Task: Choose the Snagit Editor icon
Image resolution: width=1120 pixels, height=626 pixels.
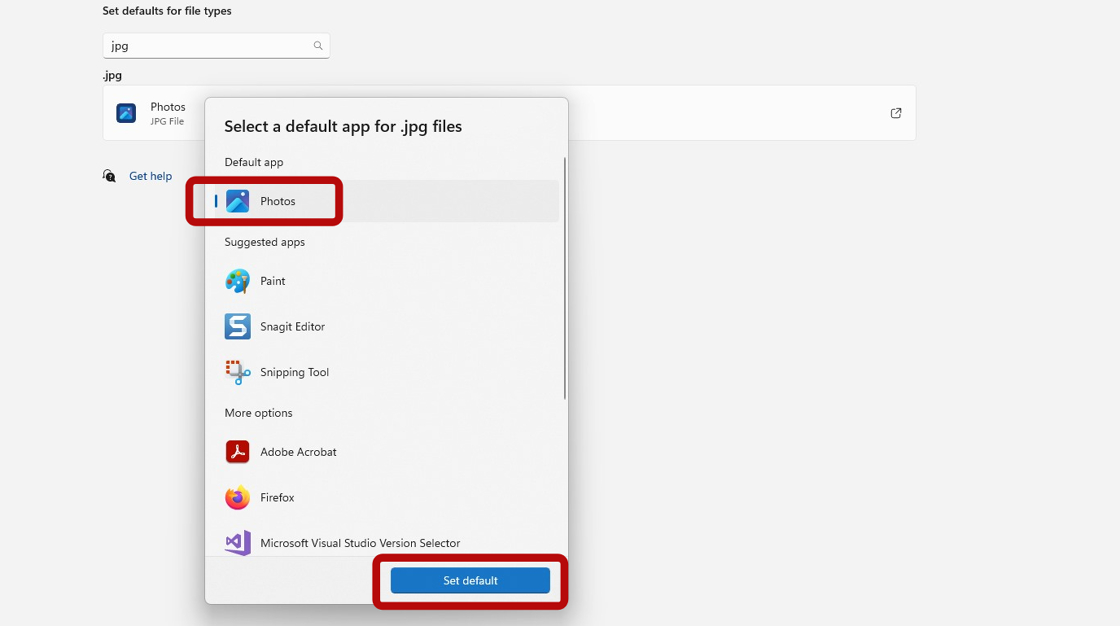Action: (238, 327)
